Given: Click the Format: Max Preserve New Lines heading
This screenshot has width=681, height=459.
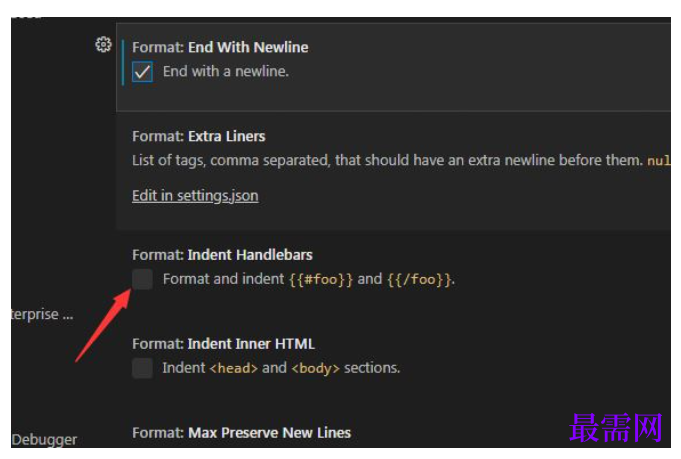Looking at the screenshot, I should coord(241,433).
